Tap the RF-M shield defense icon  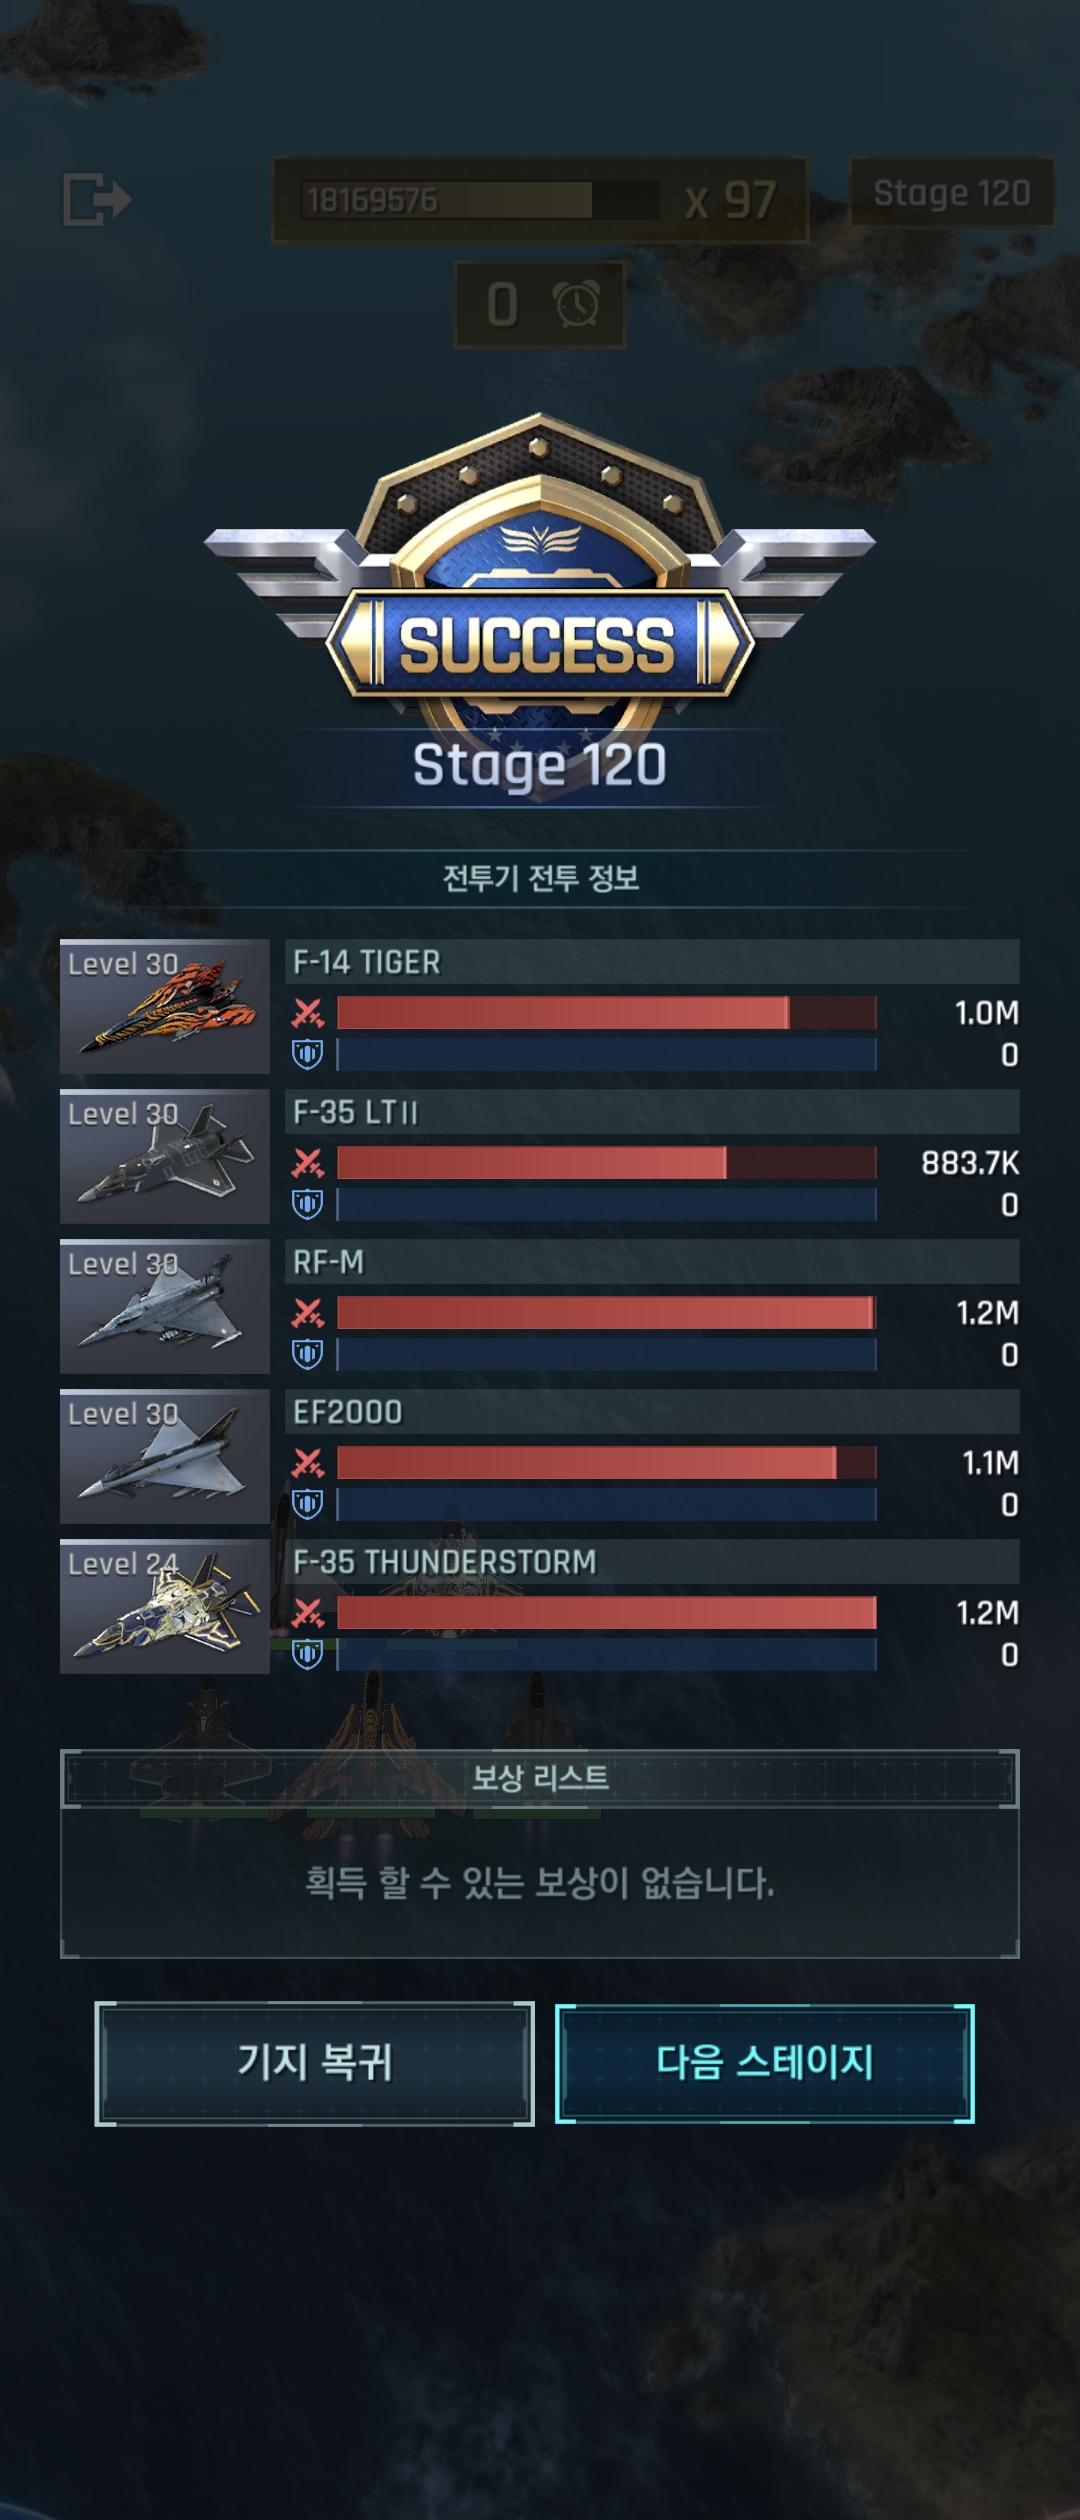[x=308, y=1354]
